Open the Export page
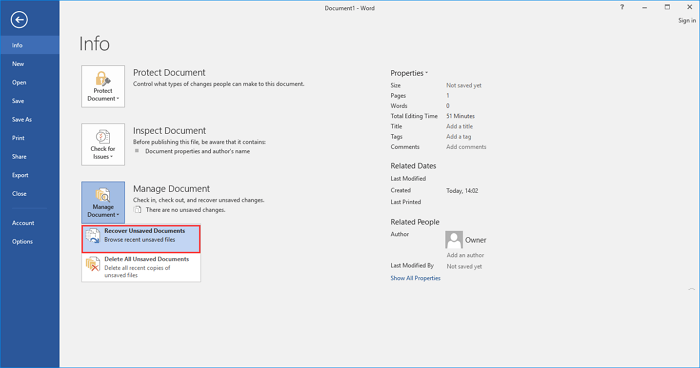Image resolution: width=700 pixels, height=368 pixels. 29,175
